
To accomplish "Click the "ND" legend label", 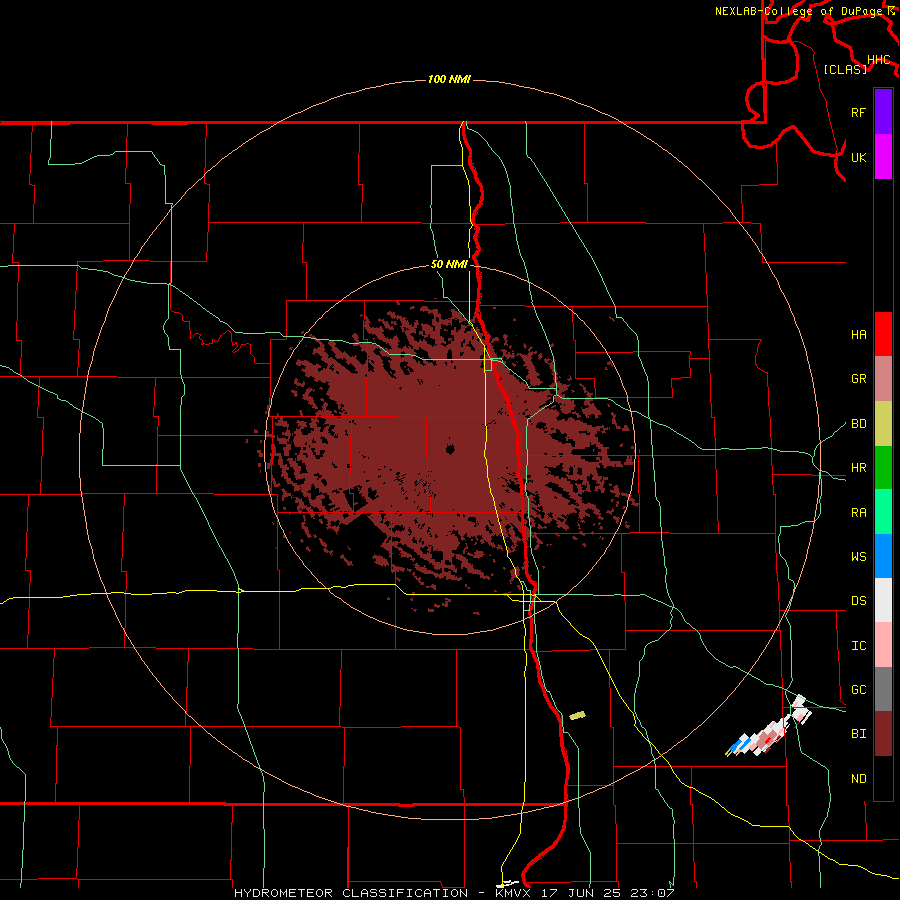I will pyautogui.click(x=858, y=779).
